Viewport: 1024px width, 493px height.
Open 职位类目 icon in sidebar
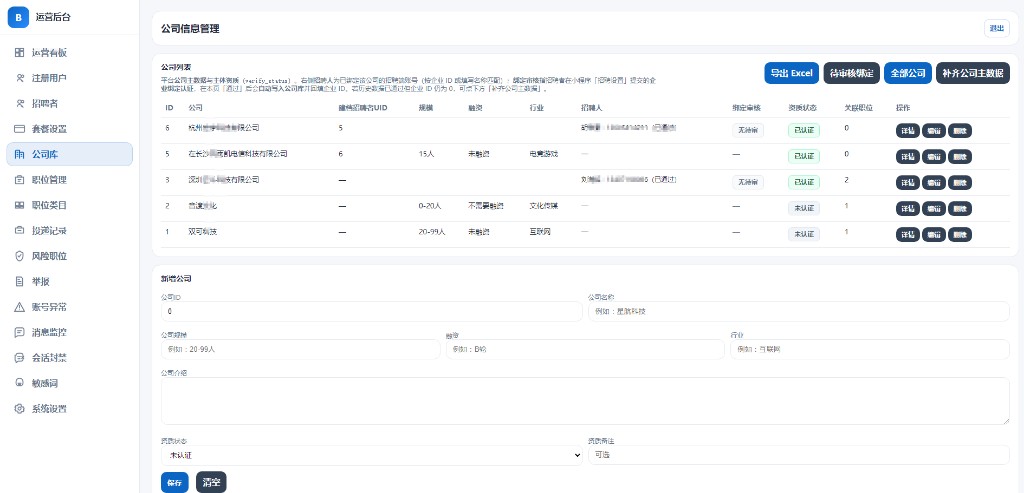(20, 206)
